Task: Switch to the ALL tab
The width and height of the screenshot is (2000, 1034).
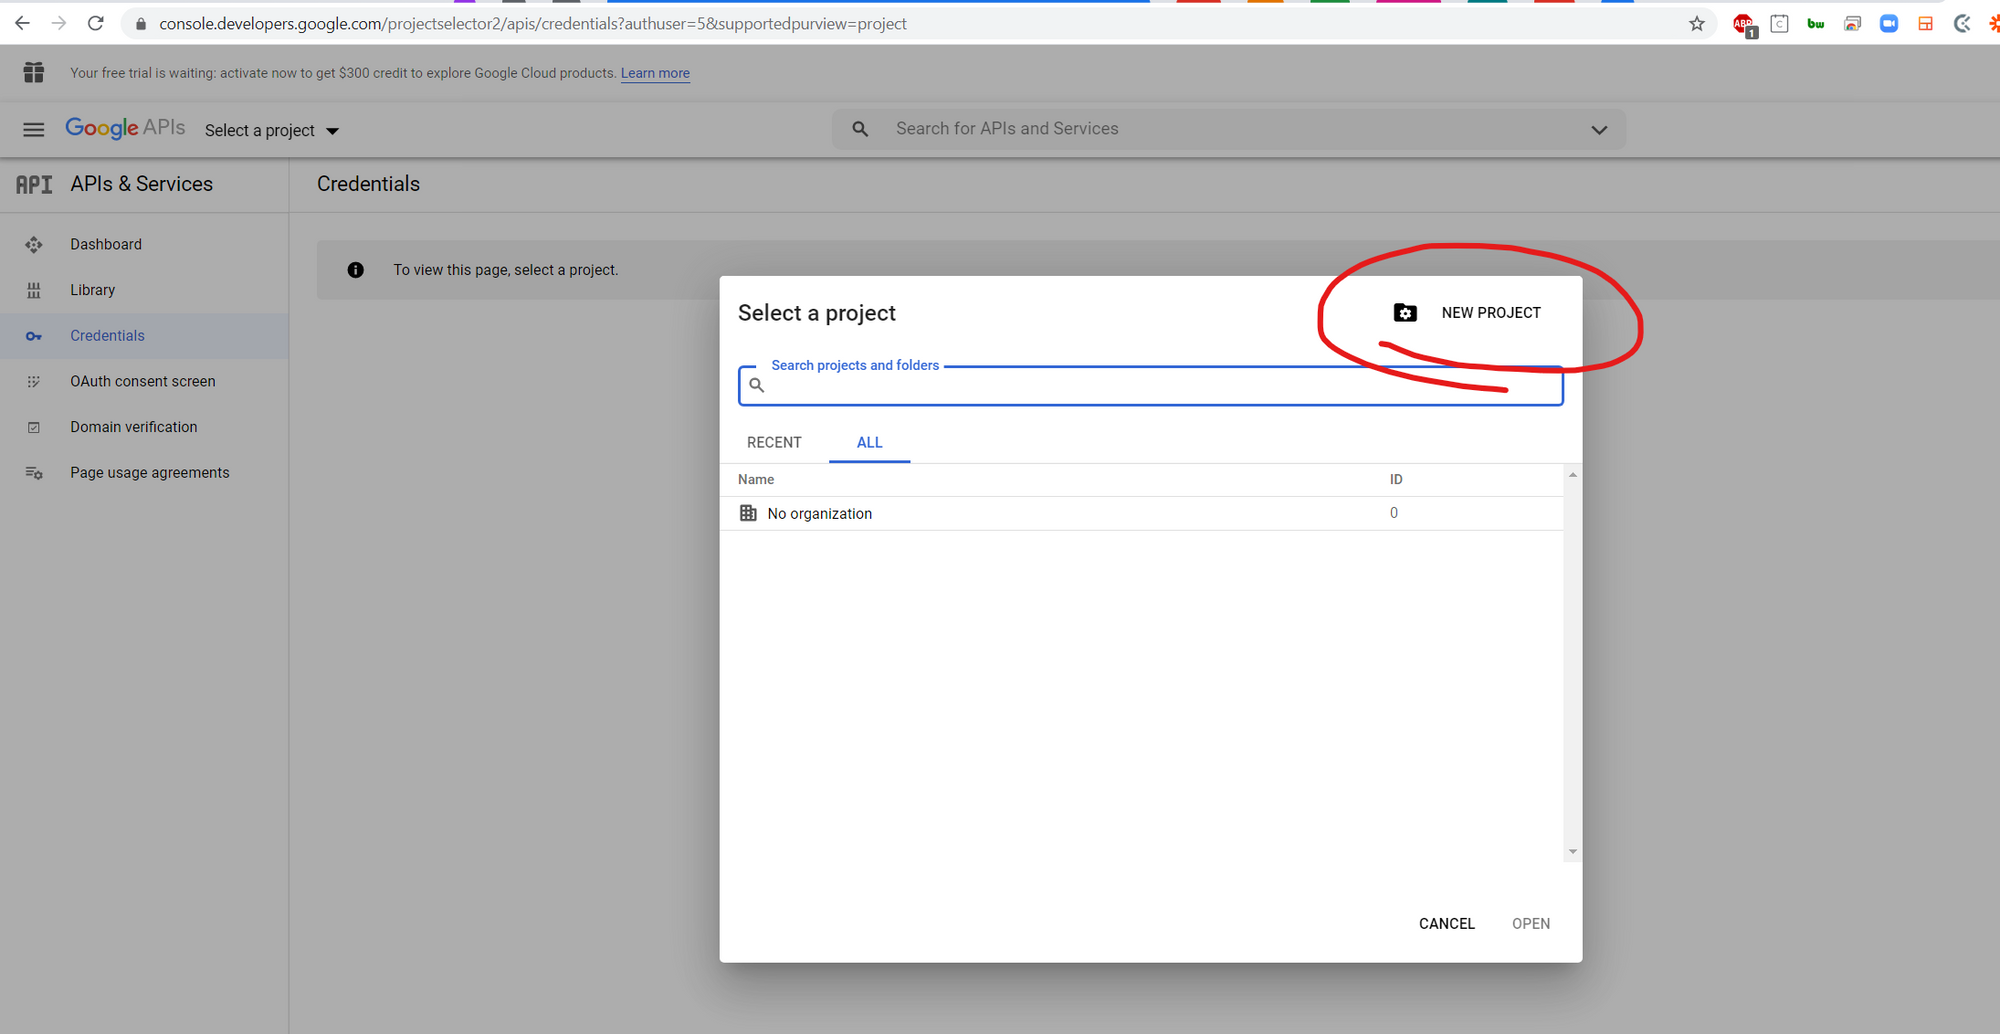Action: pos(869,443)
